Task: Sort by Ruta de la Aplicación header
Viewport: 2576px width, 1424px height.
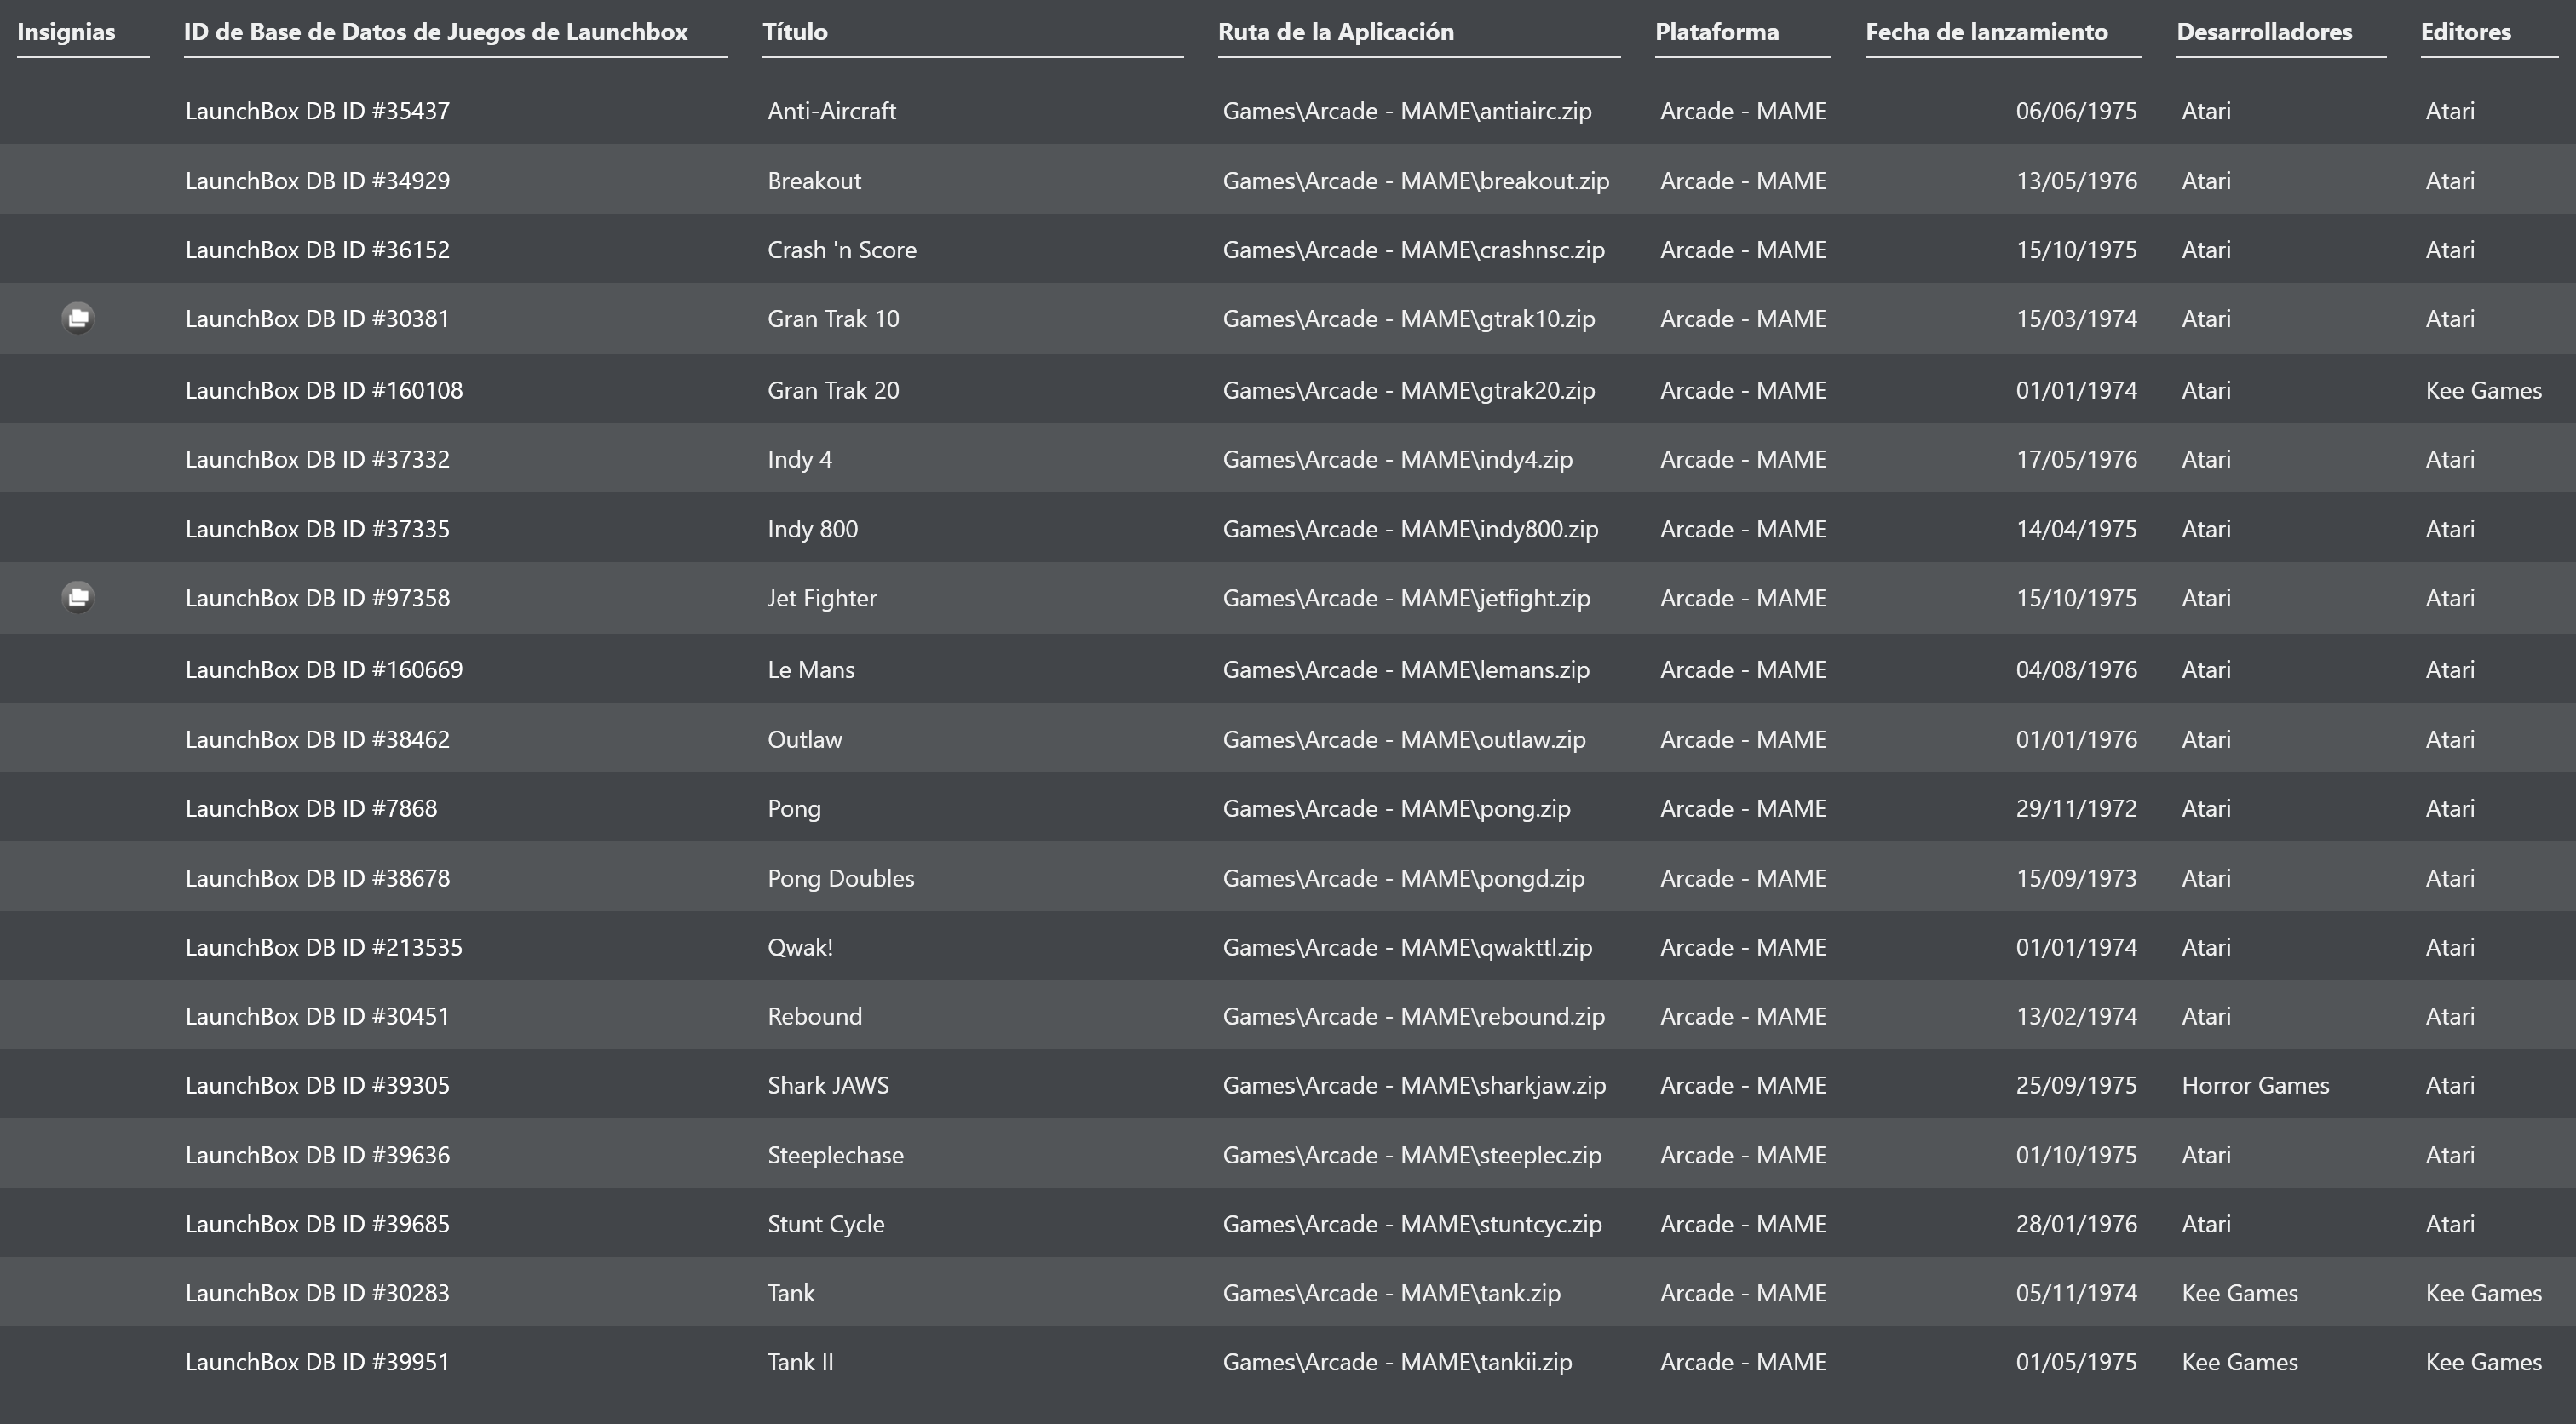Action: pos(1336,32)
